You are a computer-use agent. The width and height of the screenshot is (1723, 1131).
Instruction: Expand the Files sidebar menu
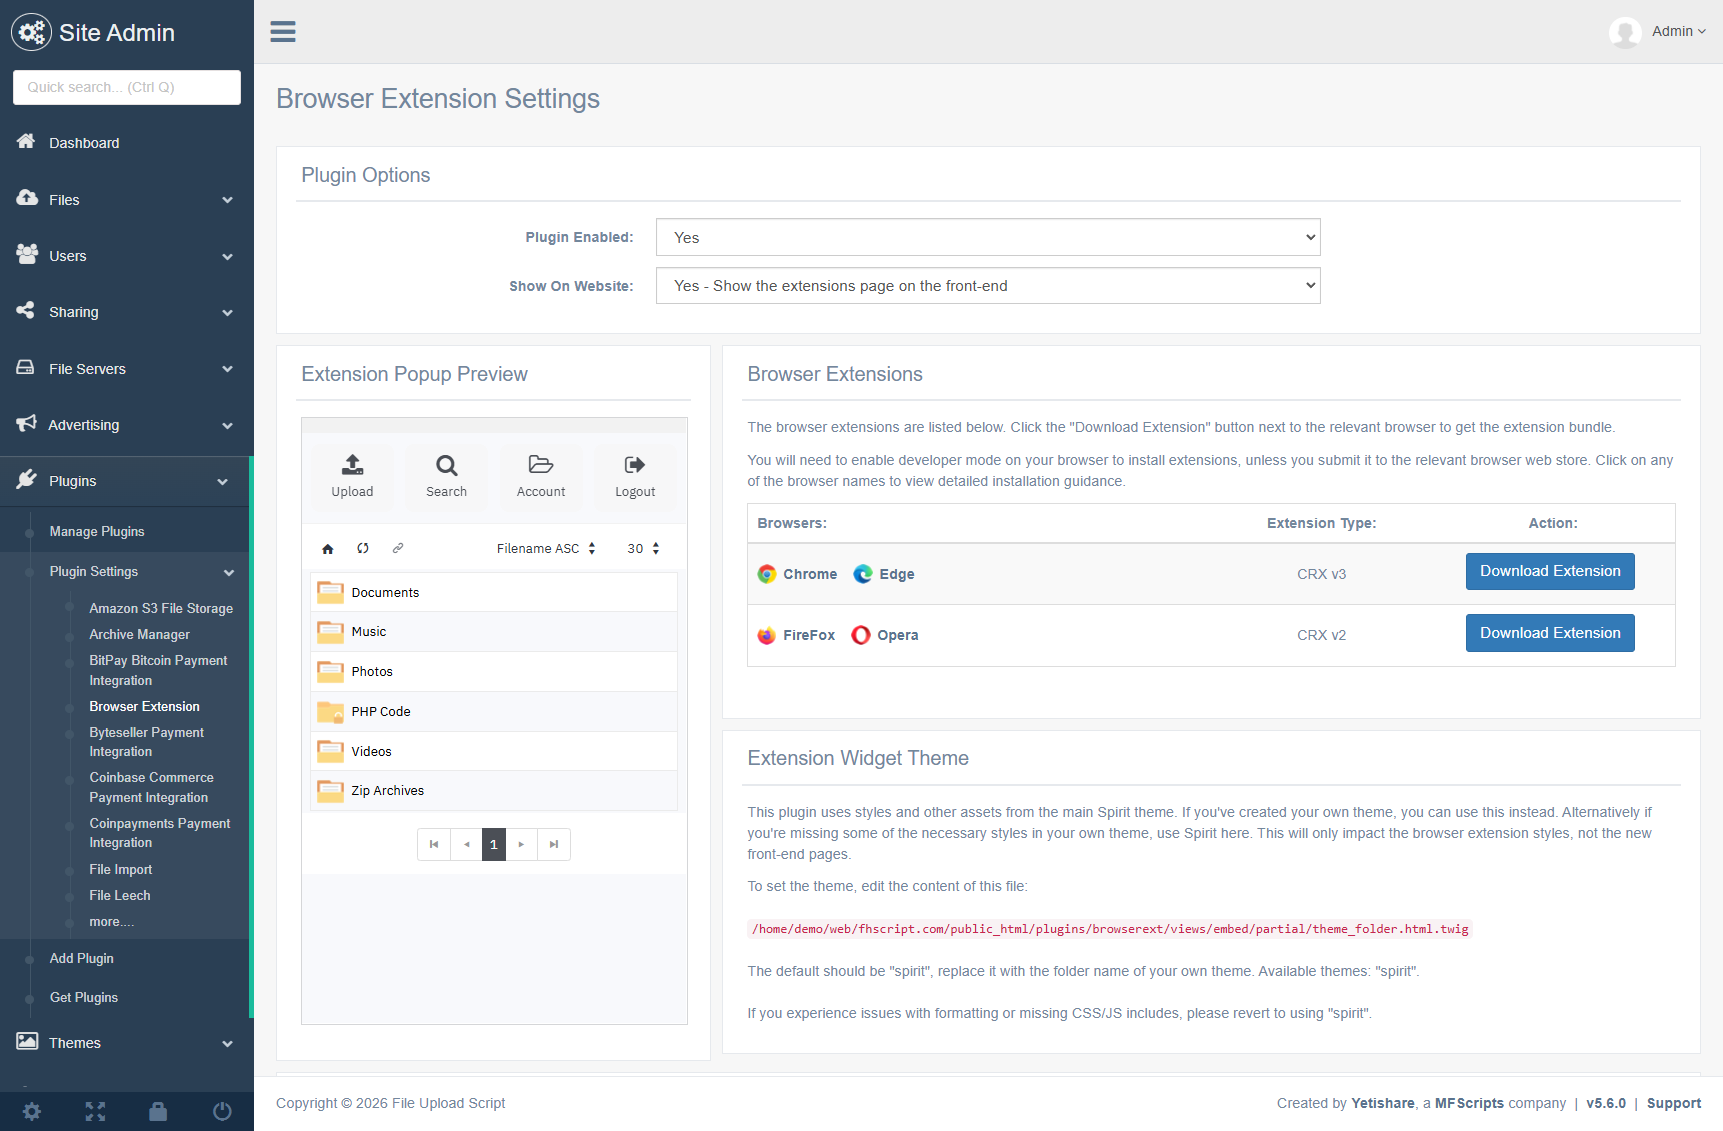point(126,200)
